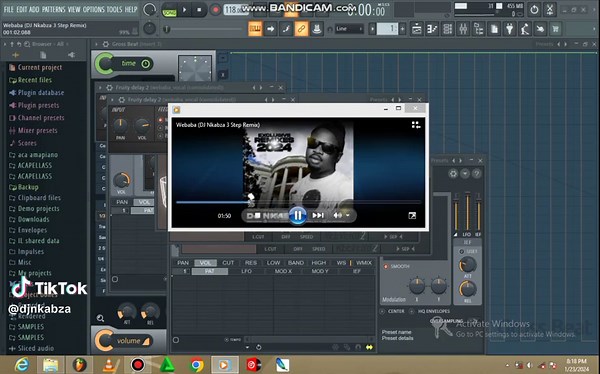Select the MOD X tab

click(x=283, y=271)
